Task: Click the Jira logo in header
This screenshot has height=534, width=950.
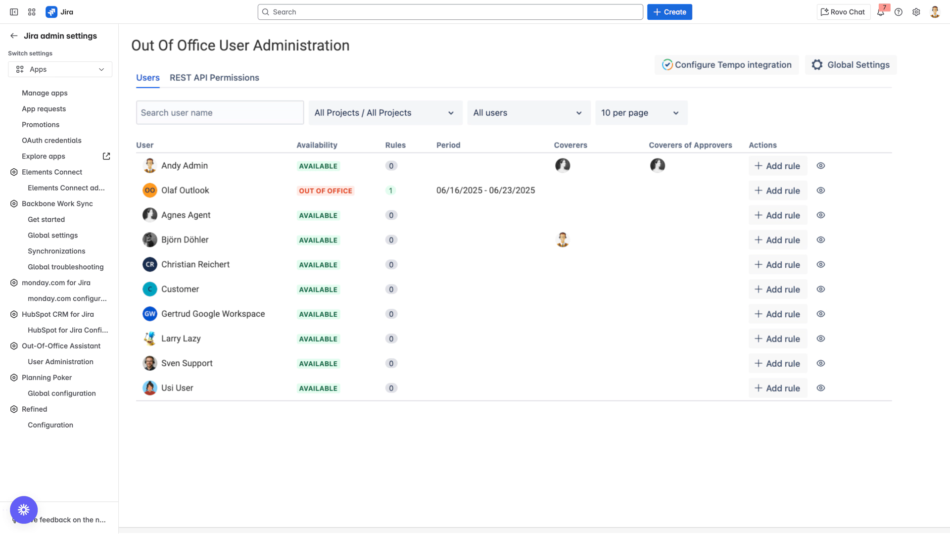Action: tap(52, 12)
